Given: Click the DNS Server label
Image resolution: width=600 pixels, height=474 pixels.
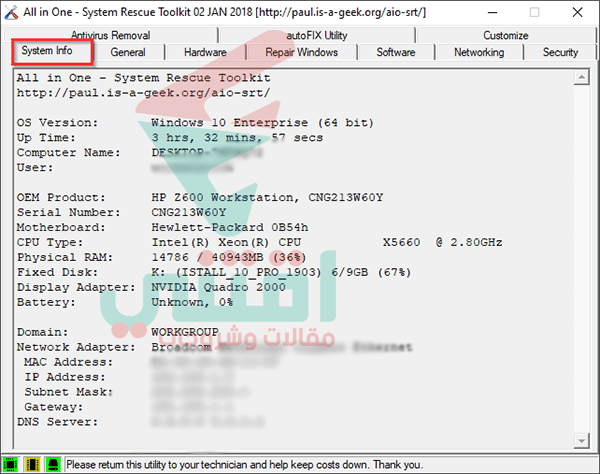Looking at the screenshot, I should click(57, 422).
